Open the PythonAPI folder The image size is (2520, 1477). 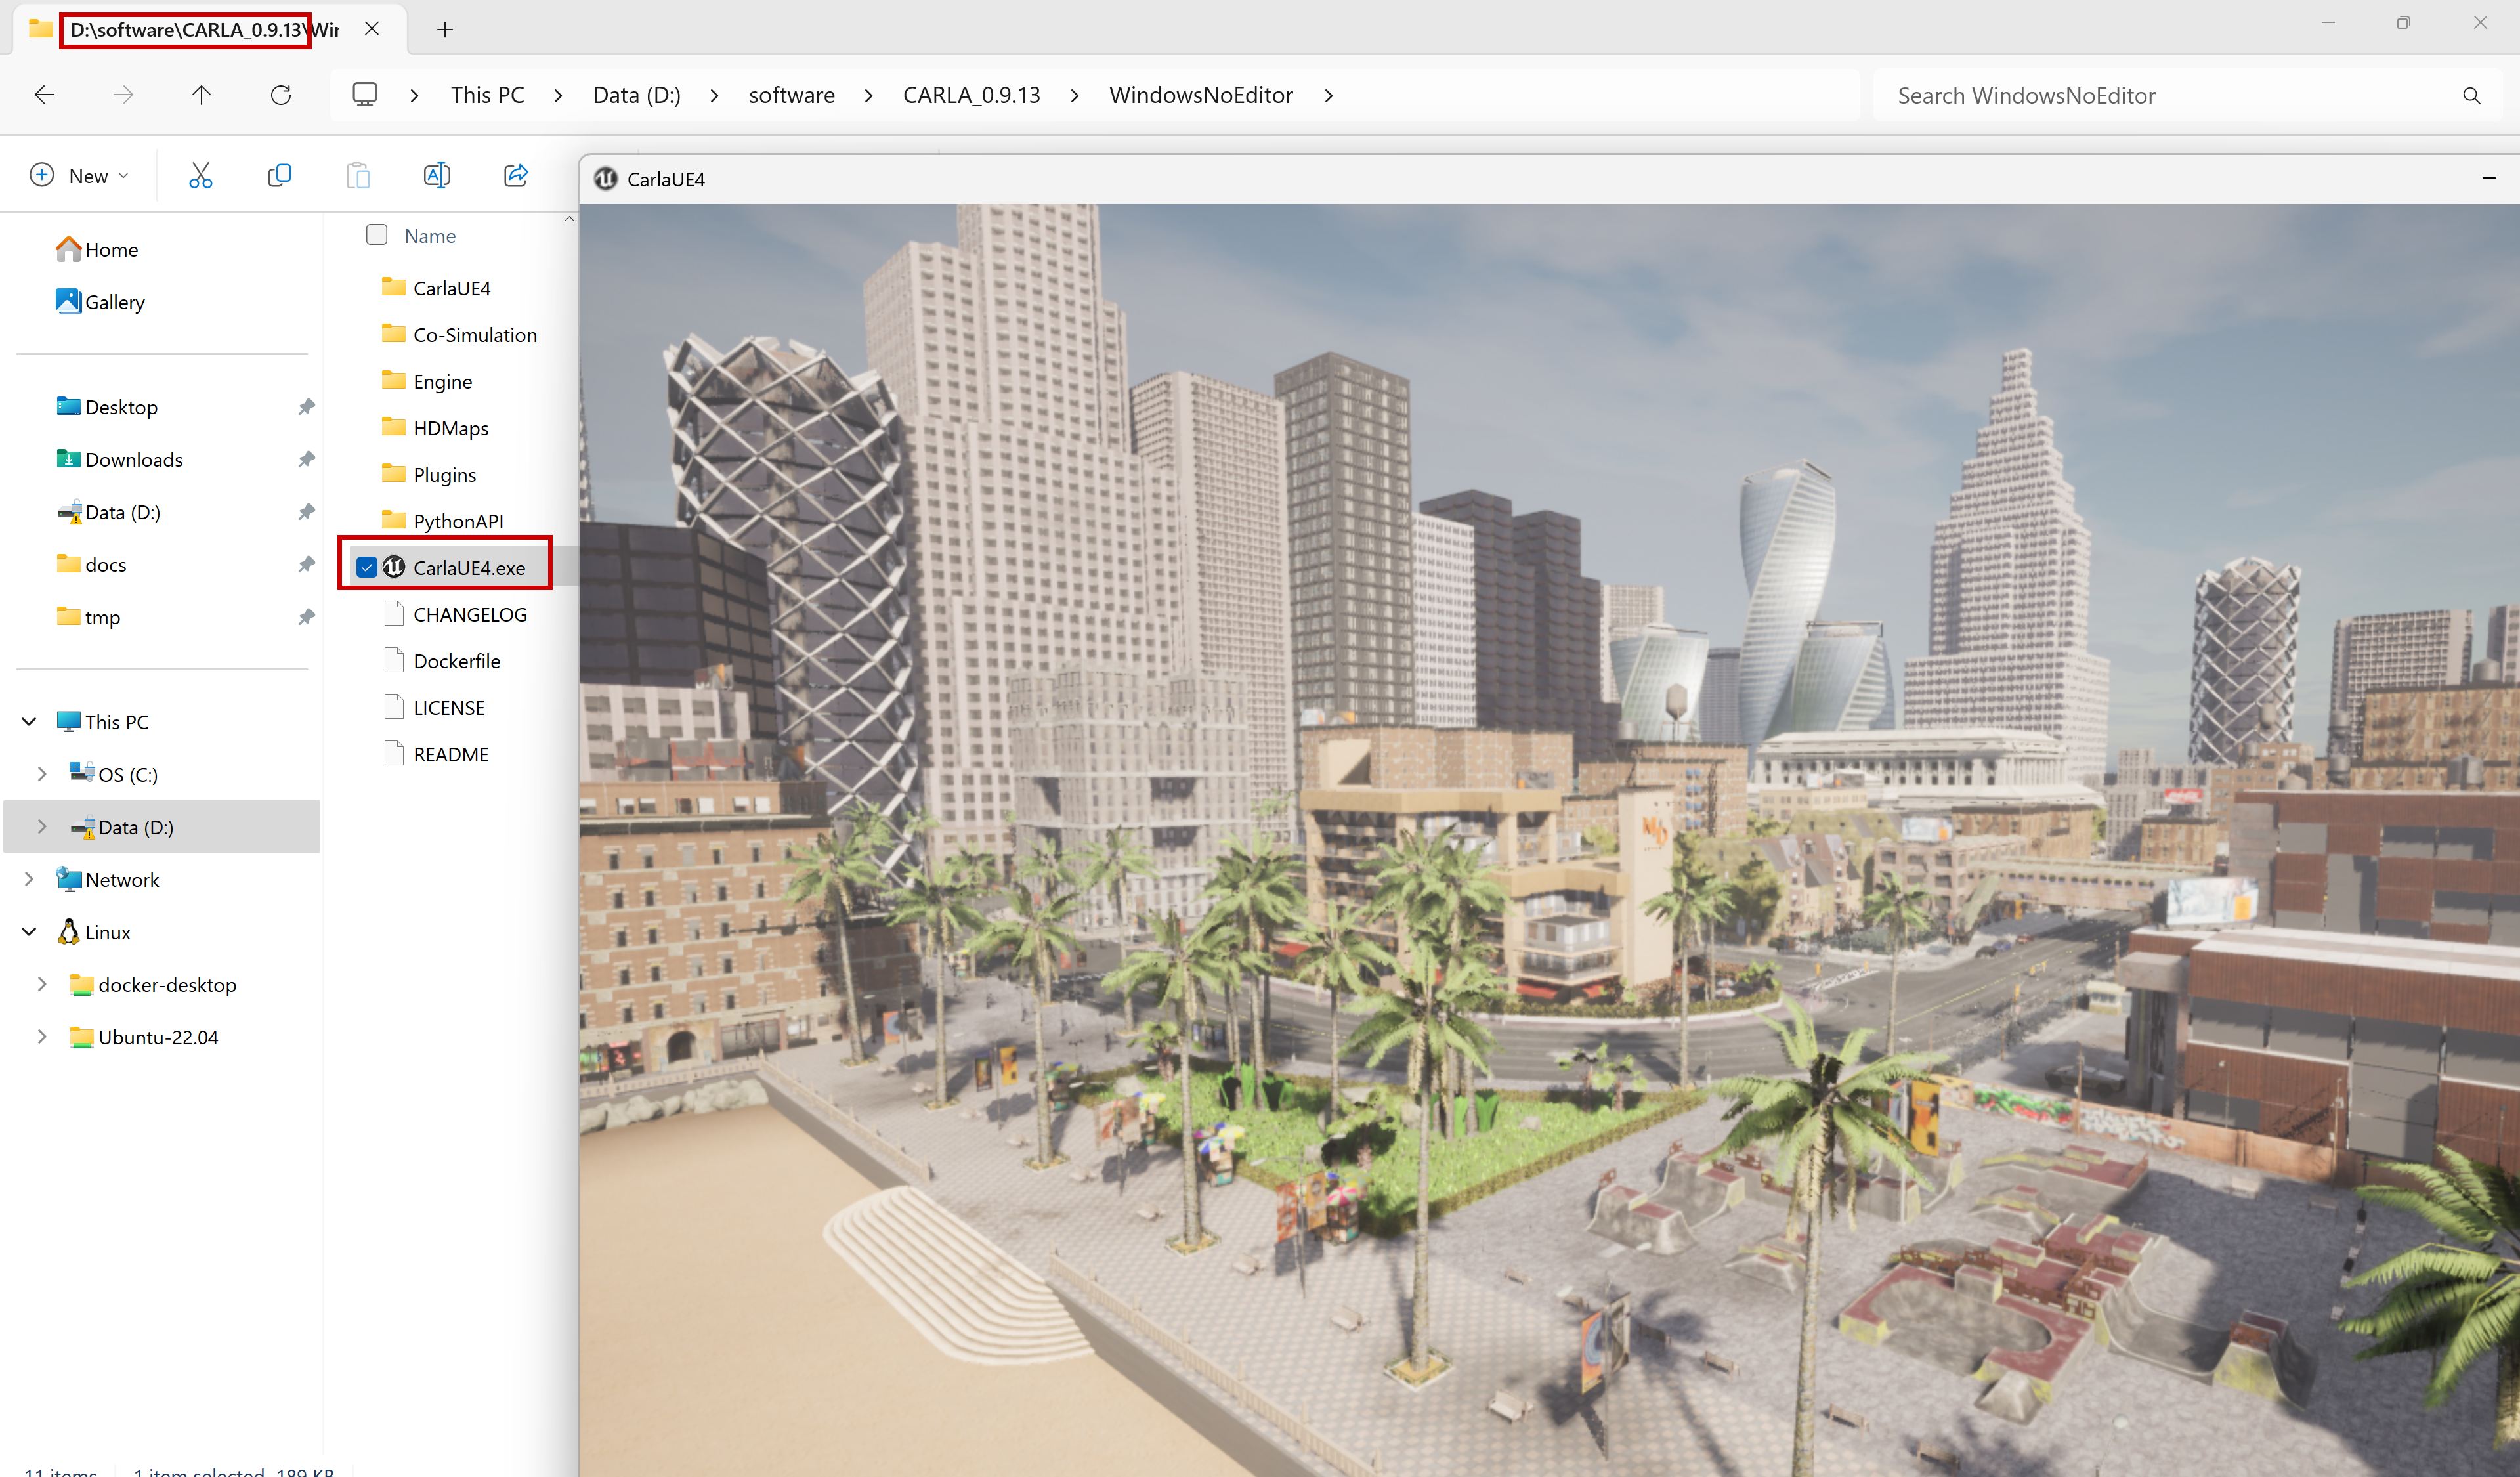[457, 521]
